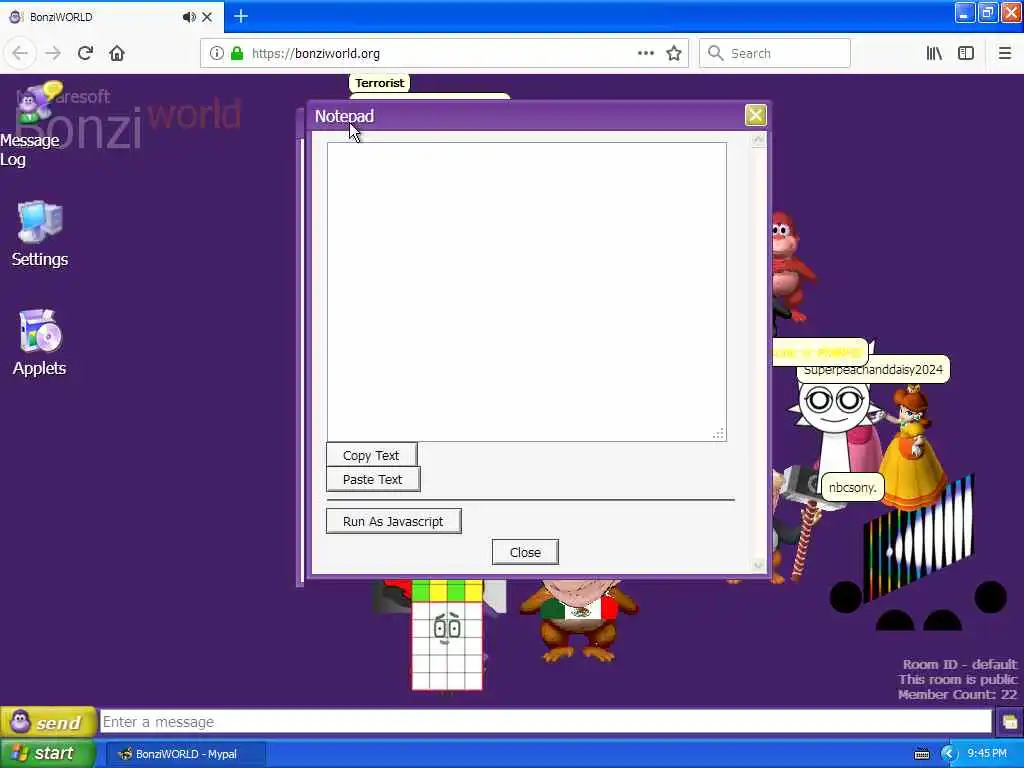Click the Terrorist name tag
This screenshot has height=768, width=1024.
(379, 83)
